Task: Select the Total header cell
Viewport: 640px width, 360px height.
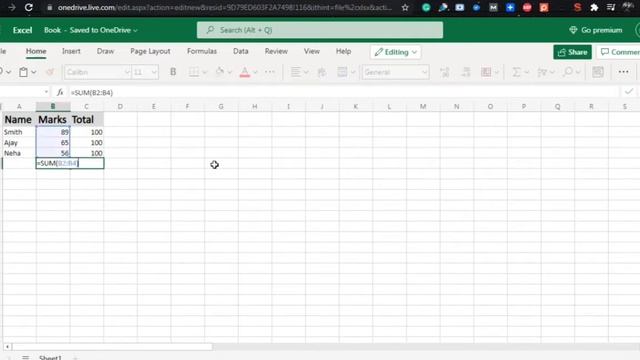Action: (x=87, y=120)
